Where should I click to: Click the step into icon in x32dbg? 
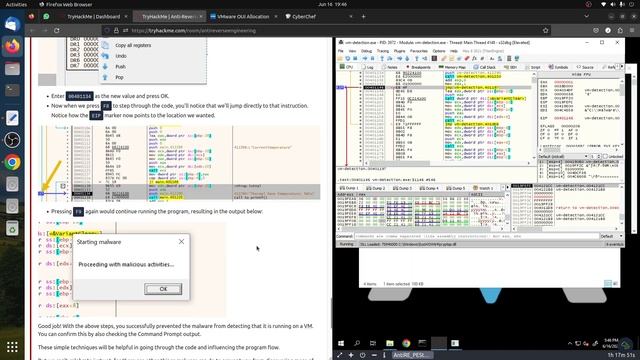point(382,58)
